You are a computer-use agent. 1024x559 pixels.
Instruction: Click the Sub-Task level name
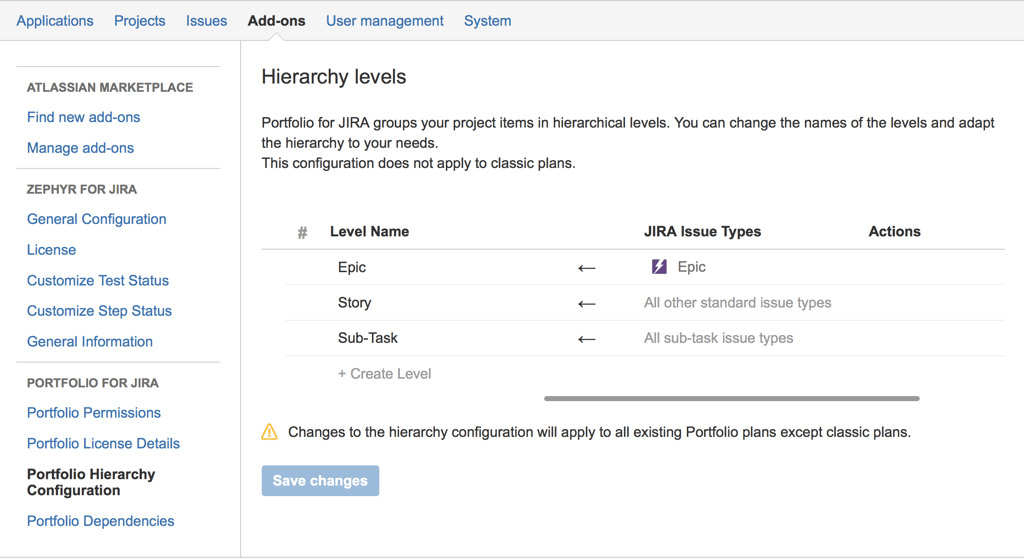pos(368,338)
